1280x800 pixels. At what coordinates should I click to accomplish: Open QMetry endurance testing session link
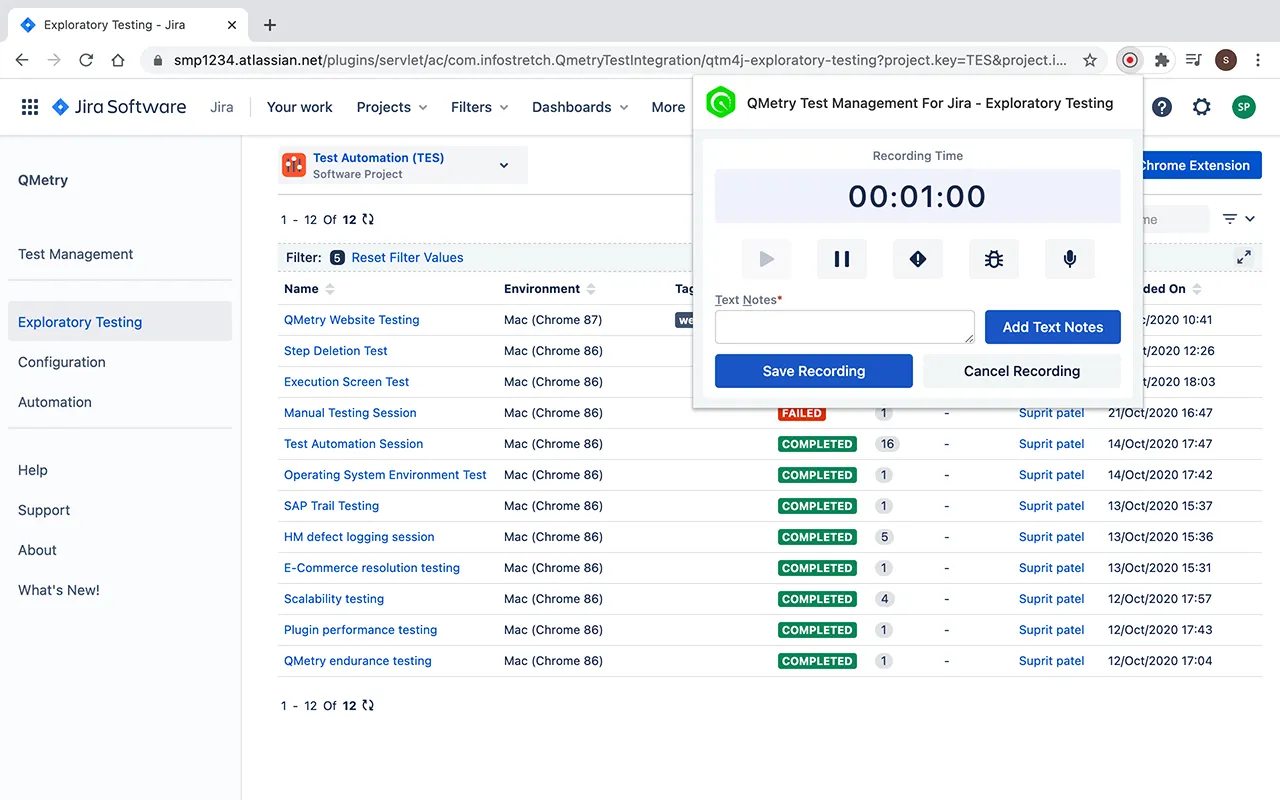coord(358,661)
